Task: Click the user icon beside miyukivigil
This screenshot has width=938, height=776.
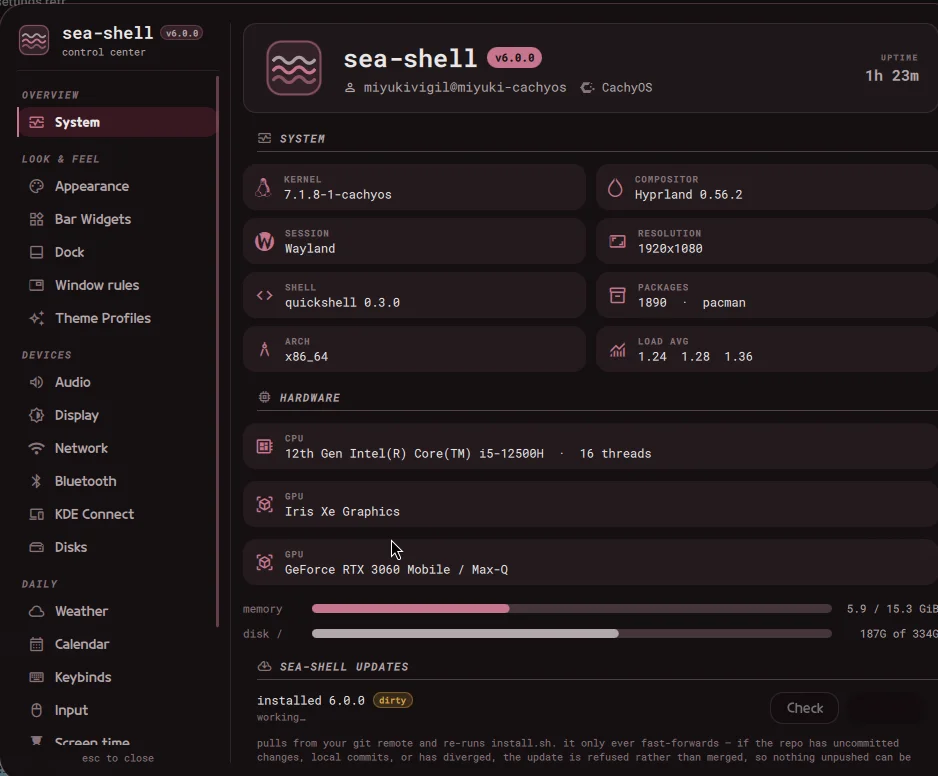Action: click(350, 87)
